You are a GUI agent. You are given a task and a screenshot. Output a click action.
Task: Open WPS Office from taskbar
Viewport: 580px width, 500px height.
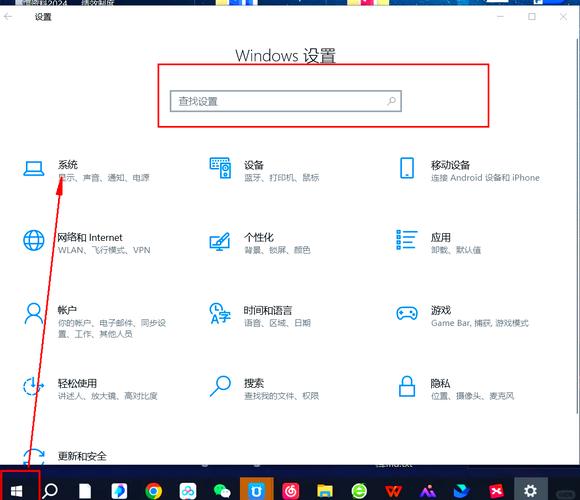click(x=394, y=491)
